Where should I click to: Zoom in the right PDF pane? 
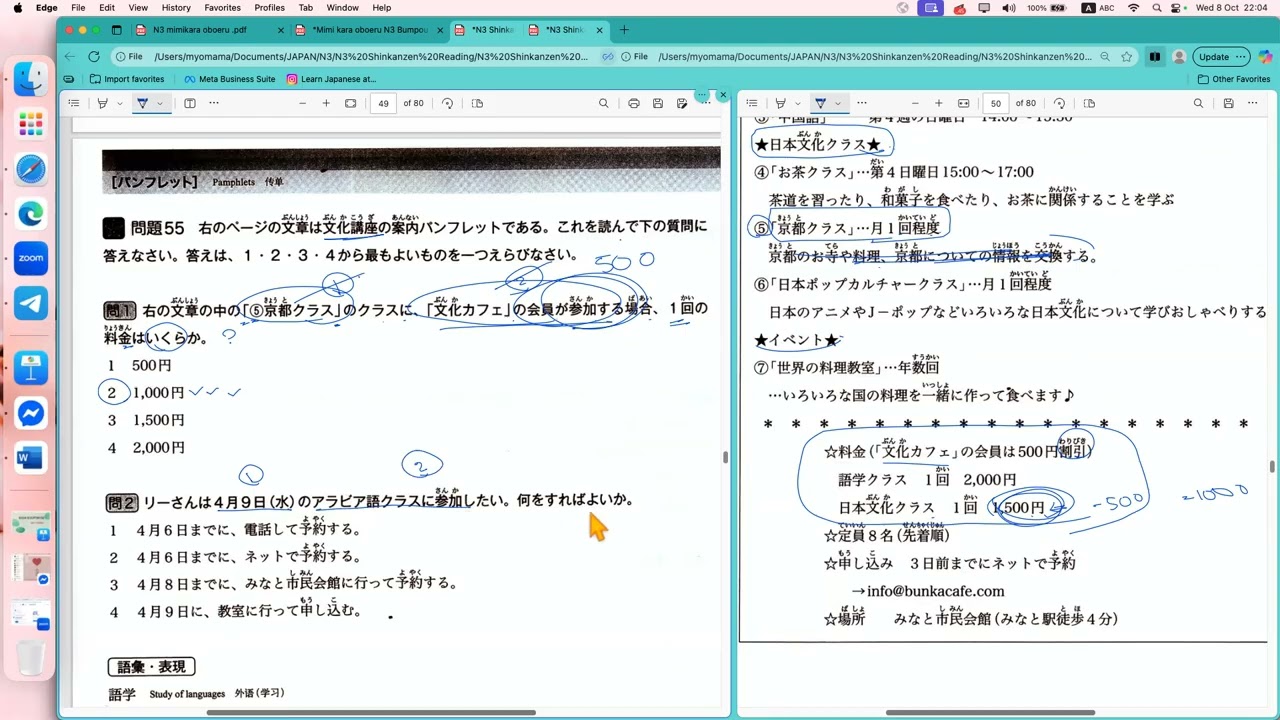(939, 103)
